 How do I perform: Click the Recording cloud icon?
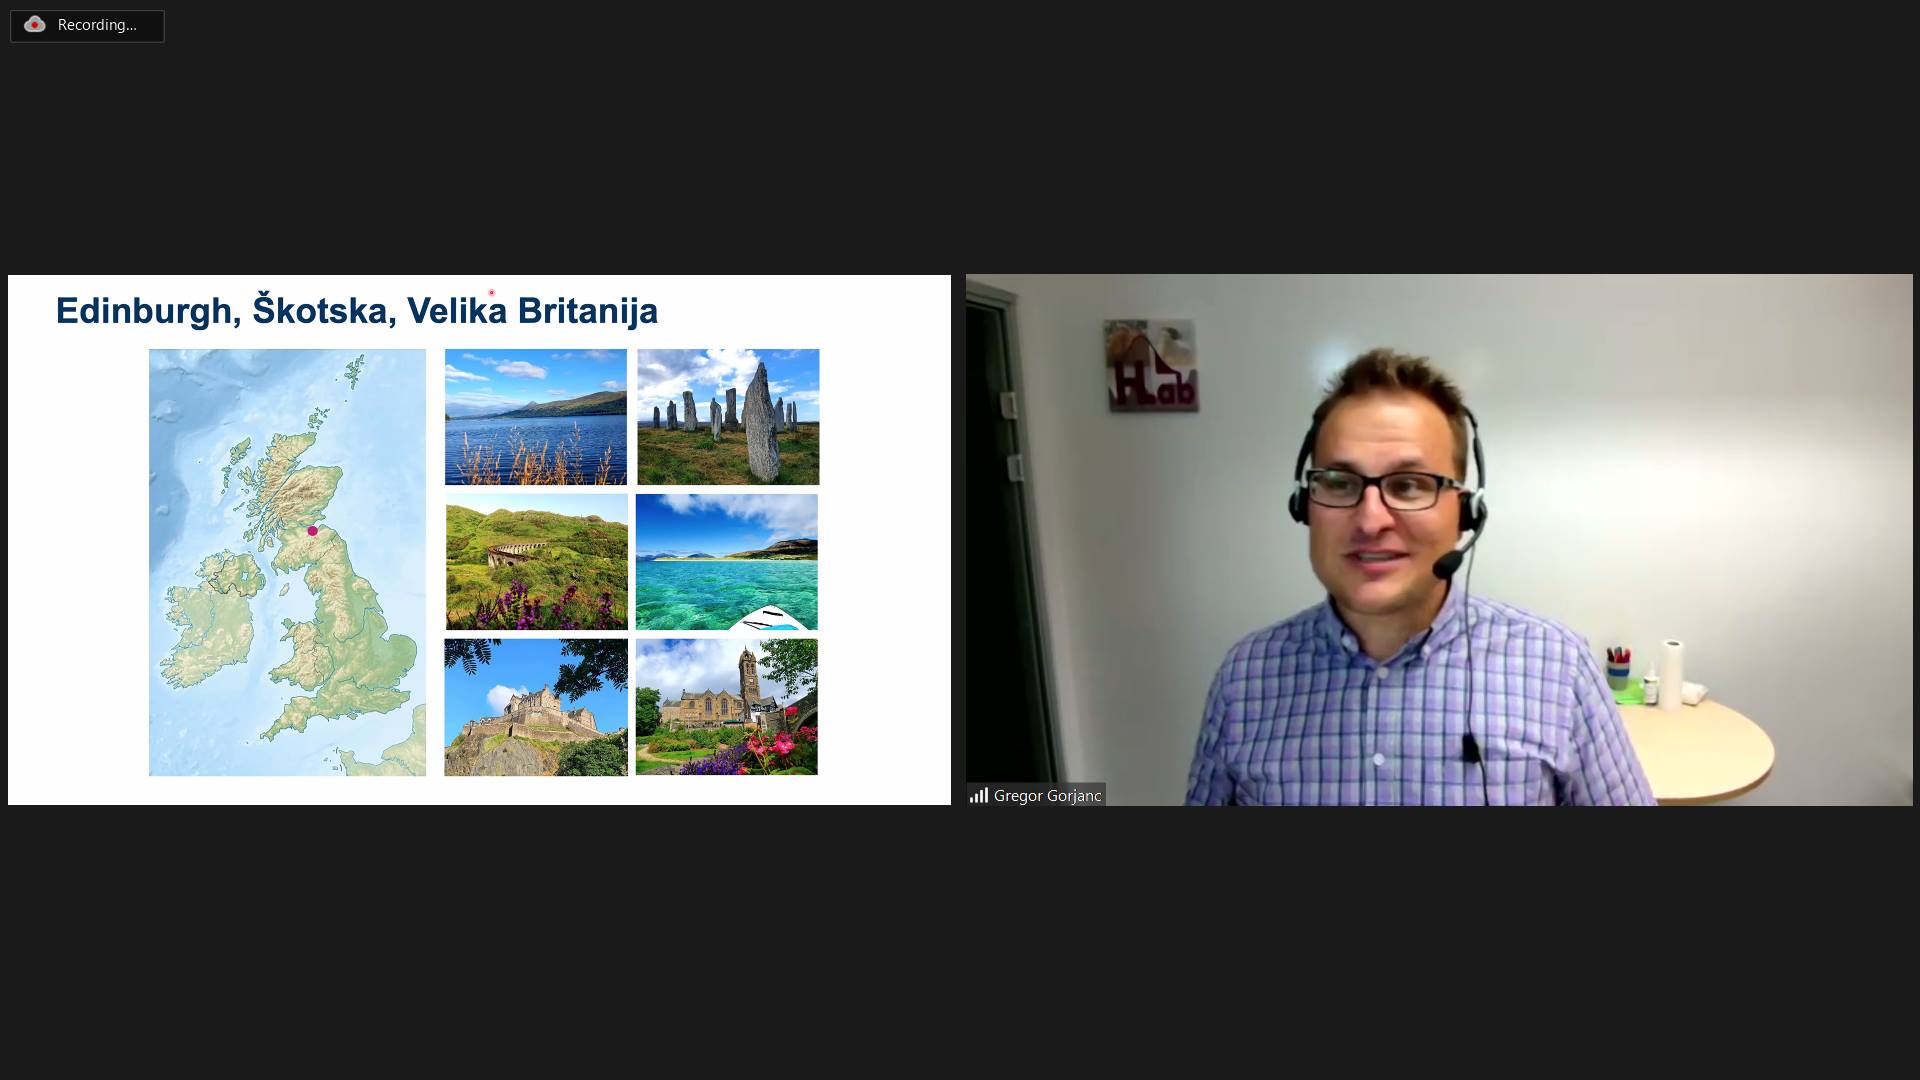[35, 25]
